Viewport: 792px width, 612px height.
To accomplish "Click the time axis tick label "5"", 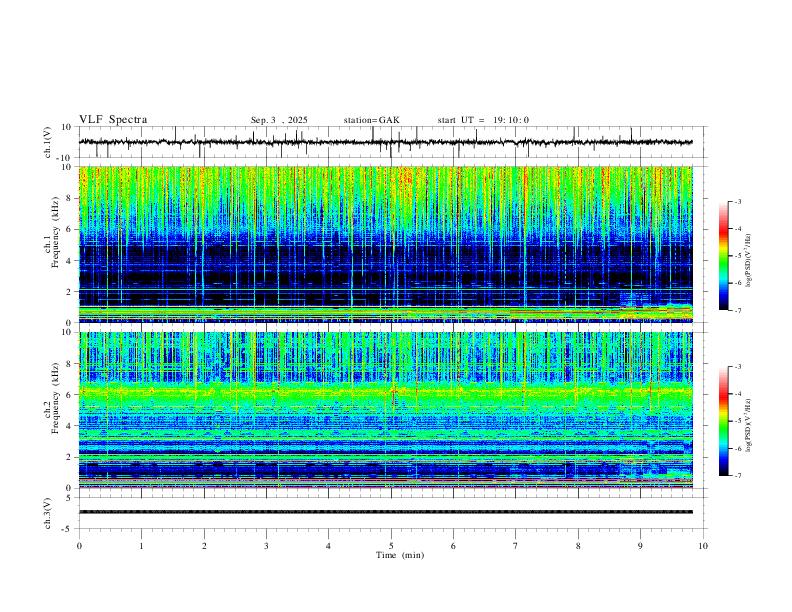I will pos(391,546).
